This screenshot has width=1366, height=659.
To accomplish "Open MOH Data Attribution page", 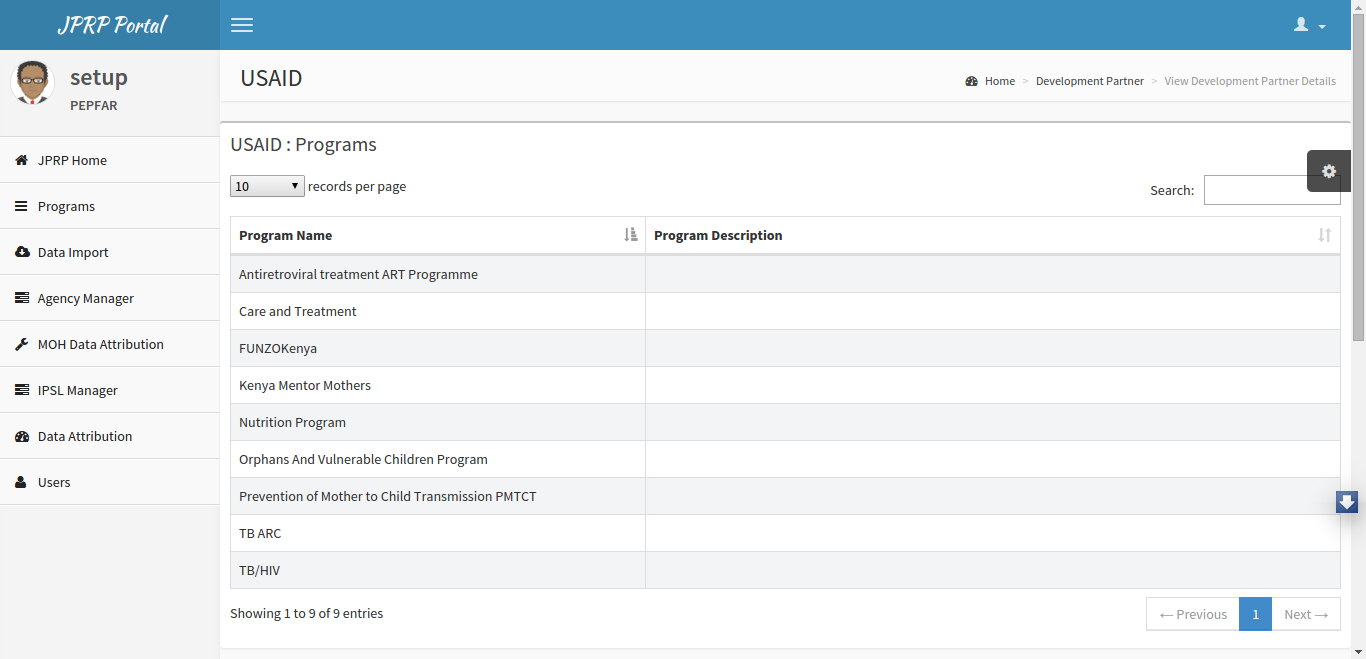I will (x=110, y=344).
